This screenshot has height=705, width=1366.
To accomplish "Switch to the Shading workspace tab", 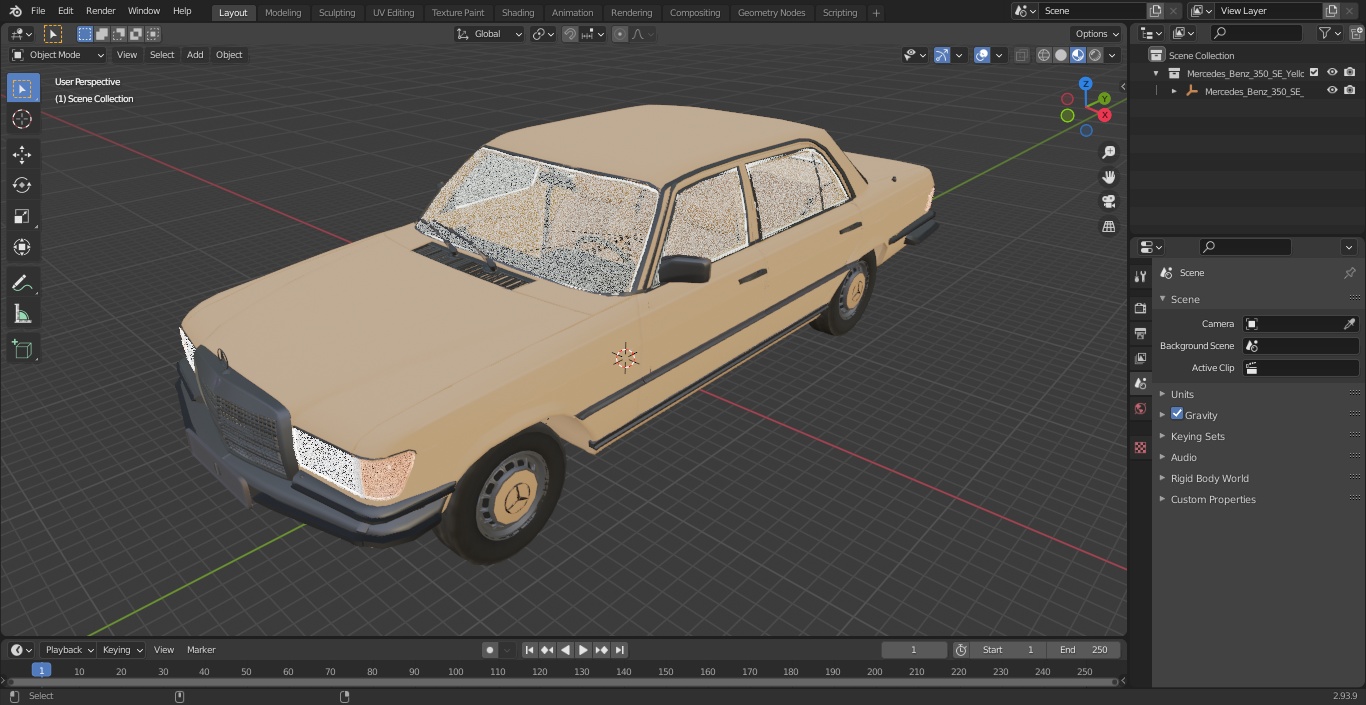I will 518,13.
